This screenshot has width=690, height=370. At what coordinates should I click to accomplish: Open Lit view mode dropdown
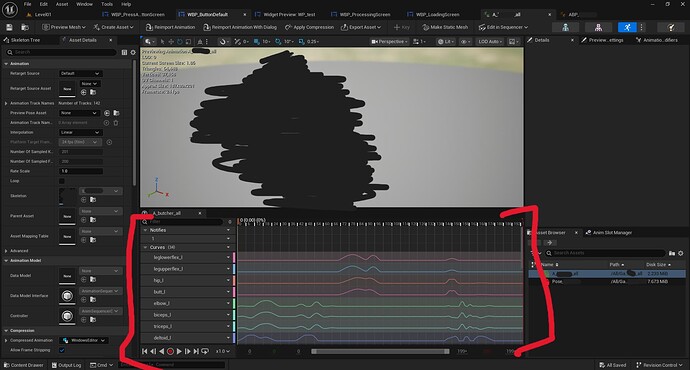click(445, 42)
